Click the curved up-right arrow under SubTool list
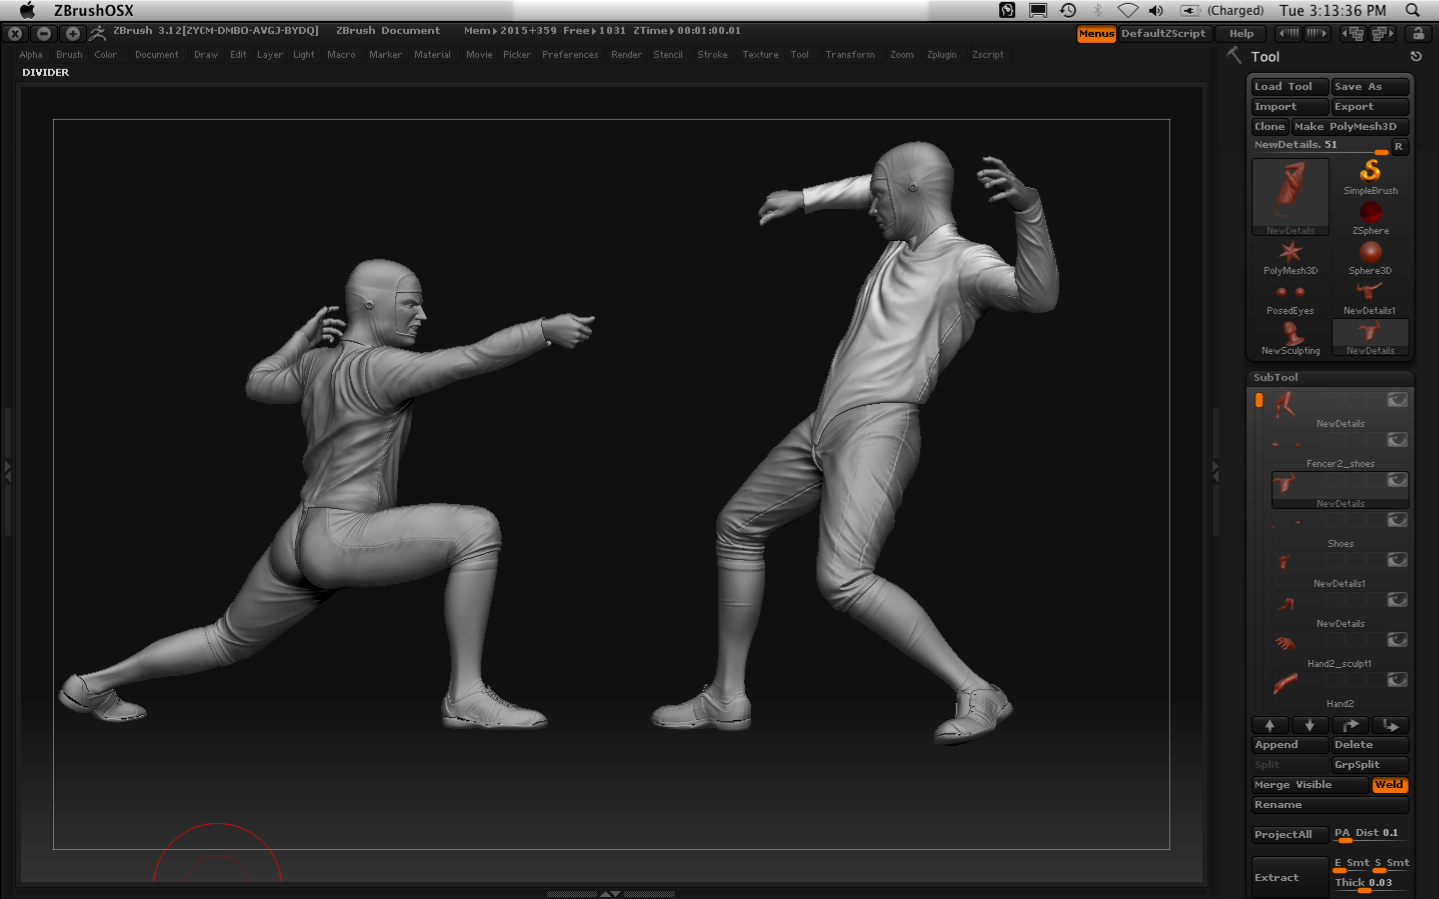 click(x=1350, y=725)
